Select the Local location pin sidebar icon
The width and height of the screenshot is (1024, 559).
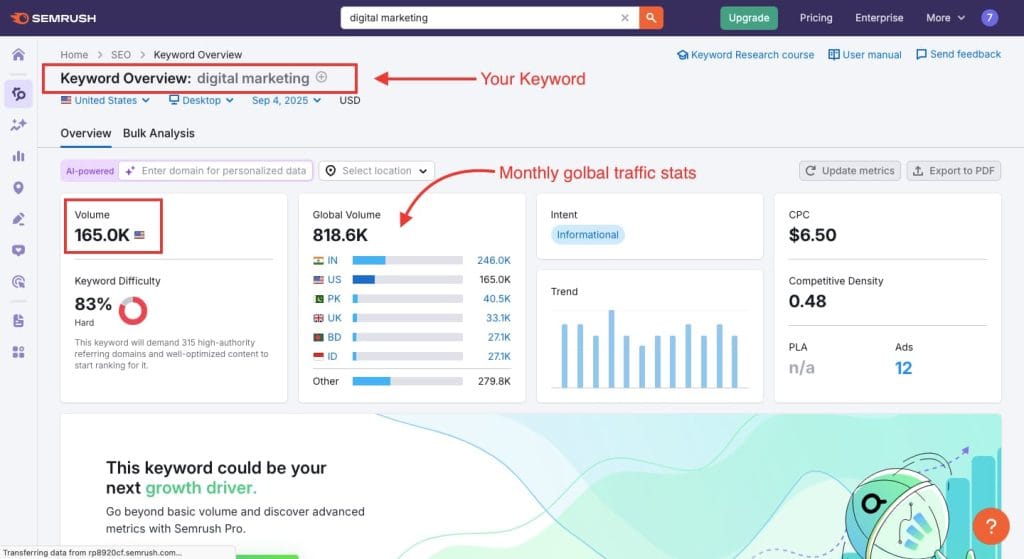pos(18,188)
